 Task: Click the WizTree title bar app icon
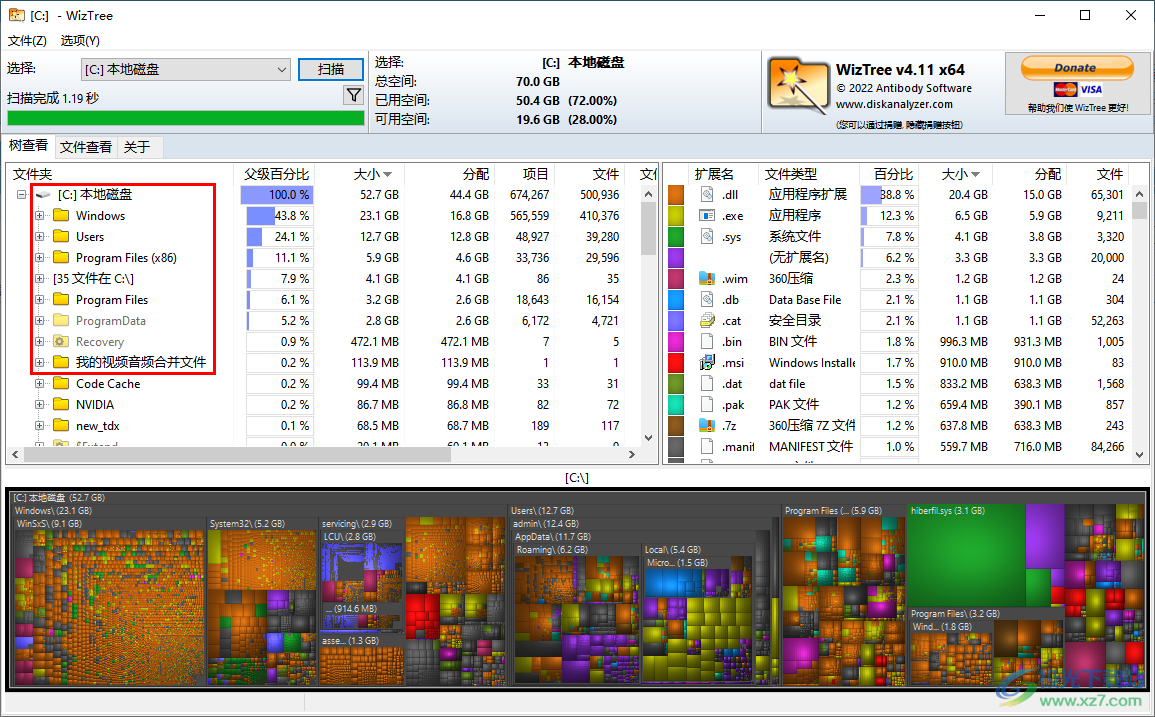point(16,15)
